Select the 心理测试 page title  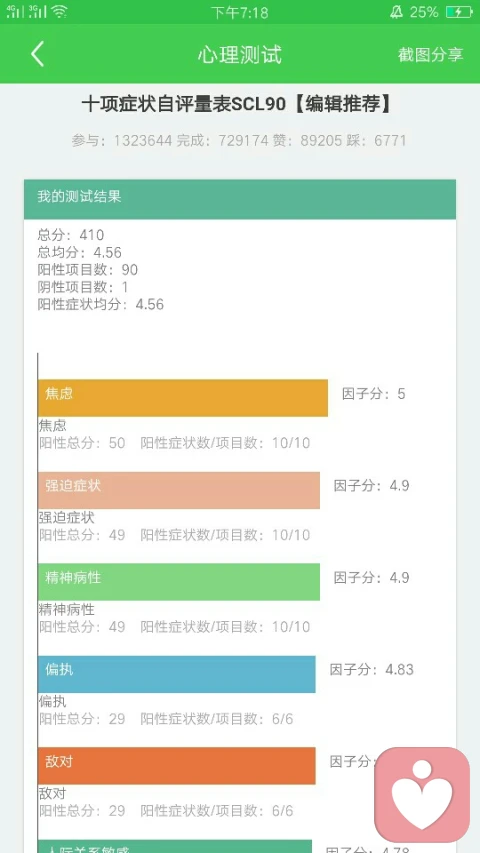(239, 54)
